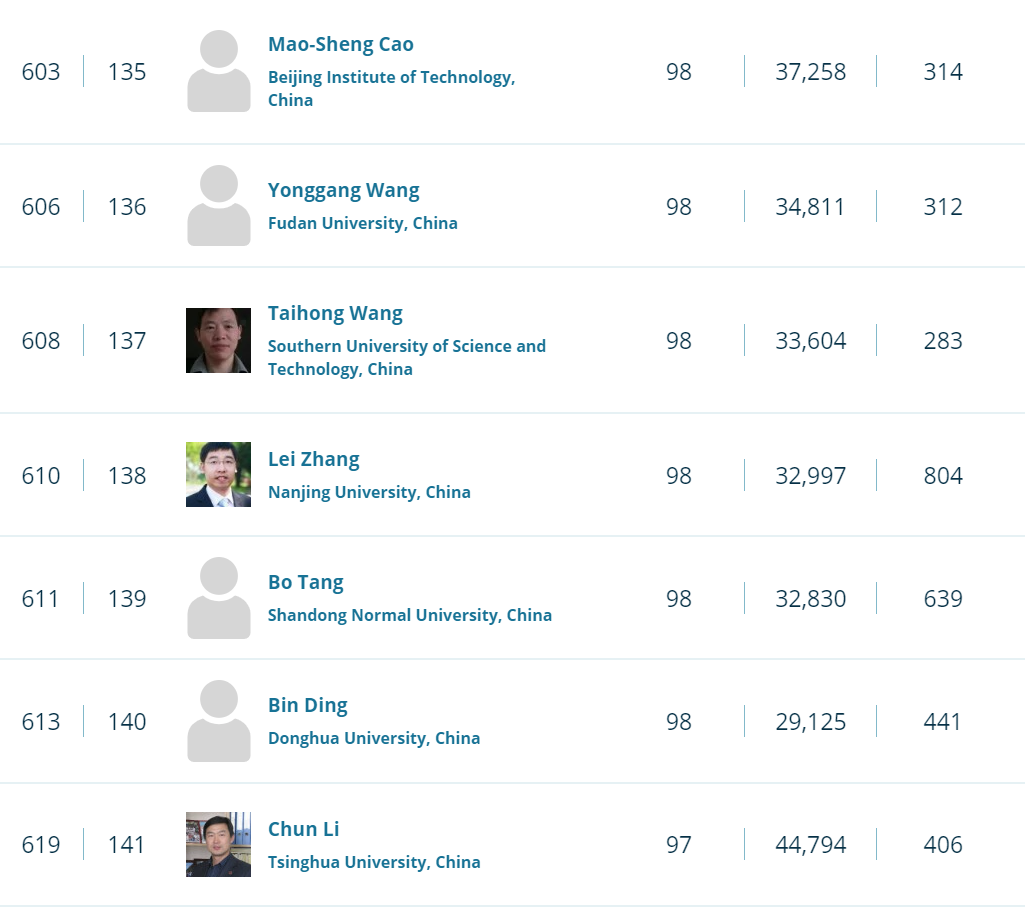Open Mao-Sheng Cao's profile link
This screenshot has width=1027, height=910.
pos(340,45)
